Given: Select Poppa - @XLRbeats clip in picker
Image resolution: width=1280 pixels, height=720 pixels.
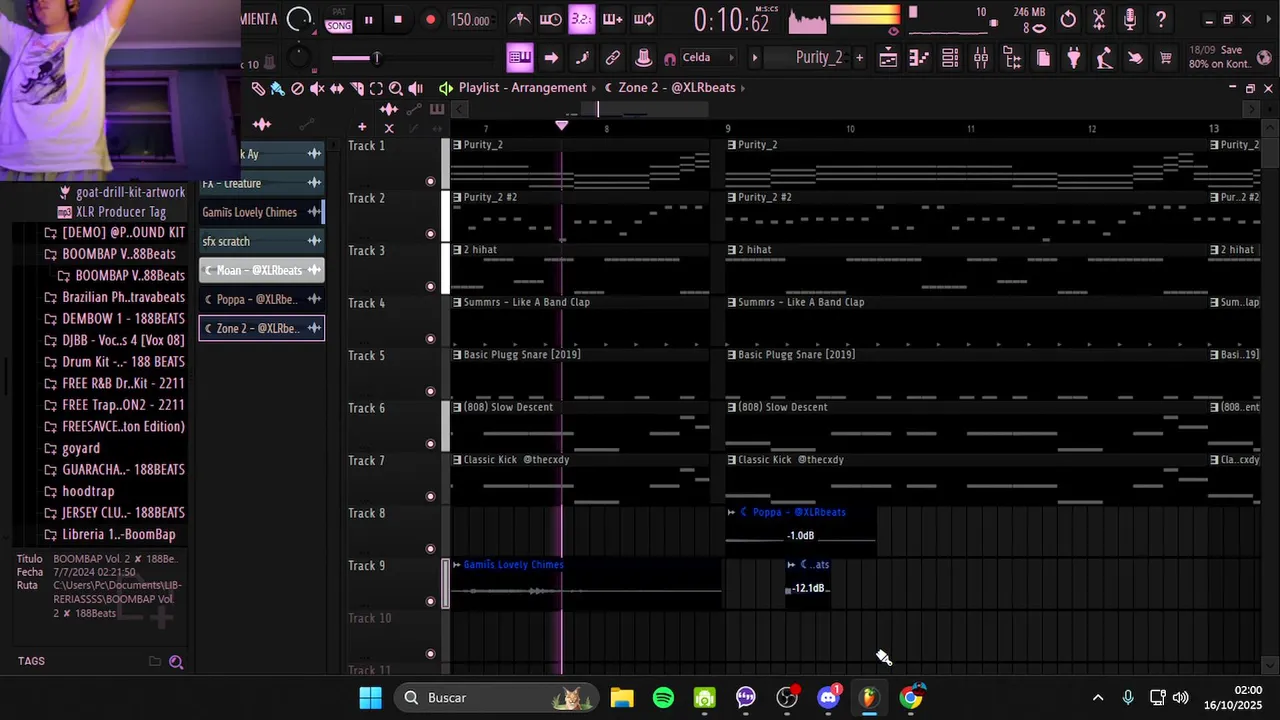Looking at the screenshot, I should point(262,299).
